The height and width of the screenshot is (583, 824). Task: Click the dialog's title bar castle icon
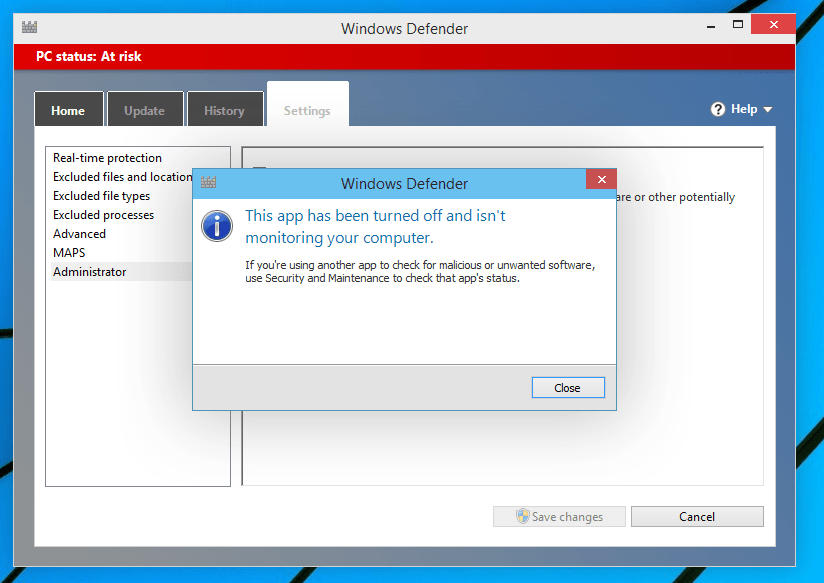pyautogui.click(x=209, y=182)
